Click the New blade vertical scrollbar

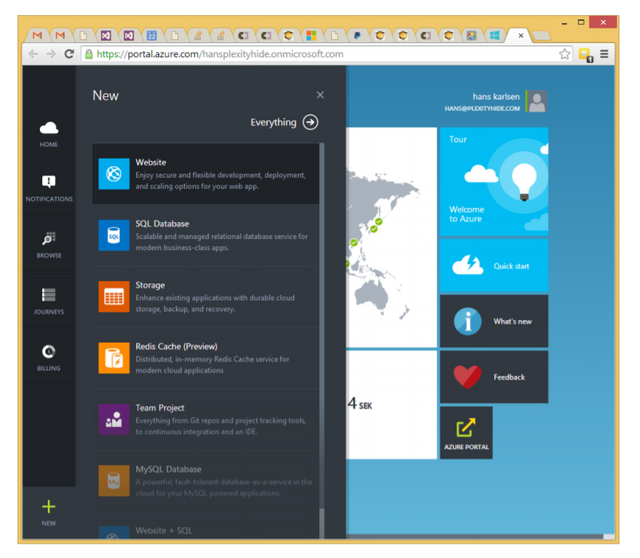tap(322, 340)
